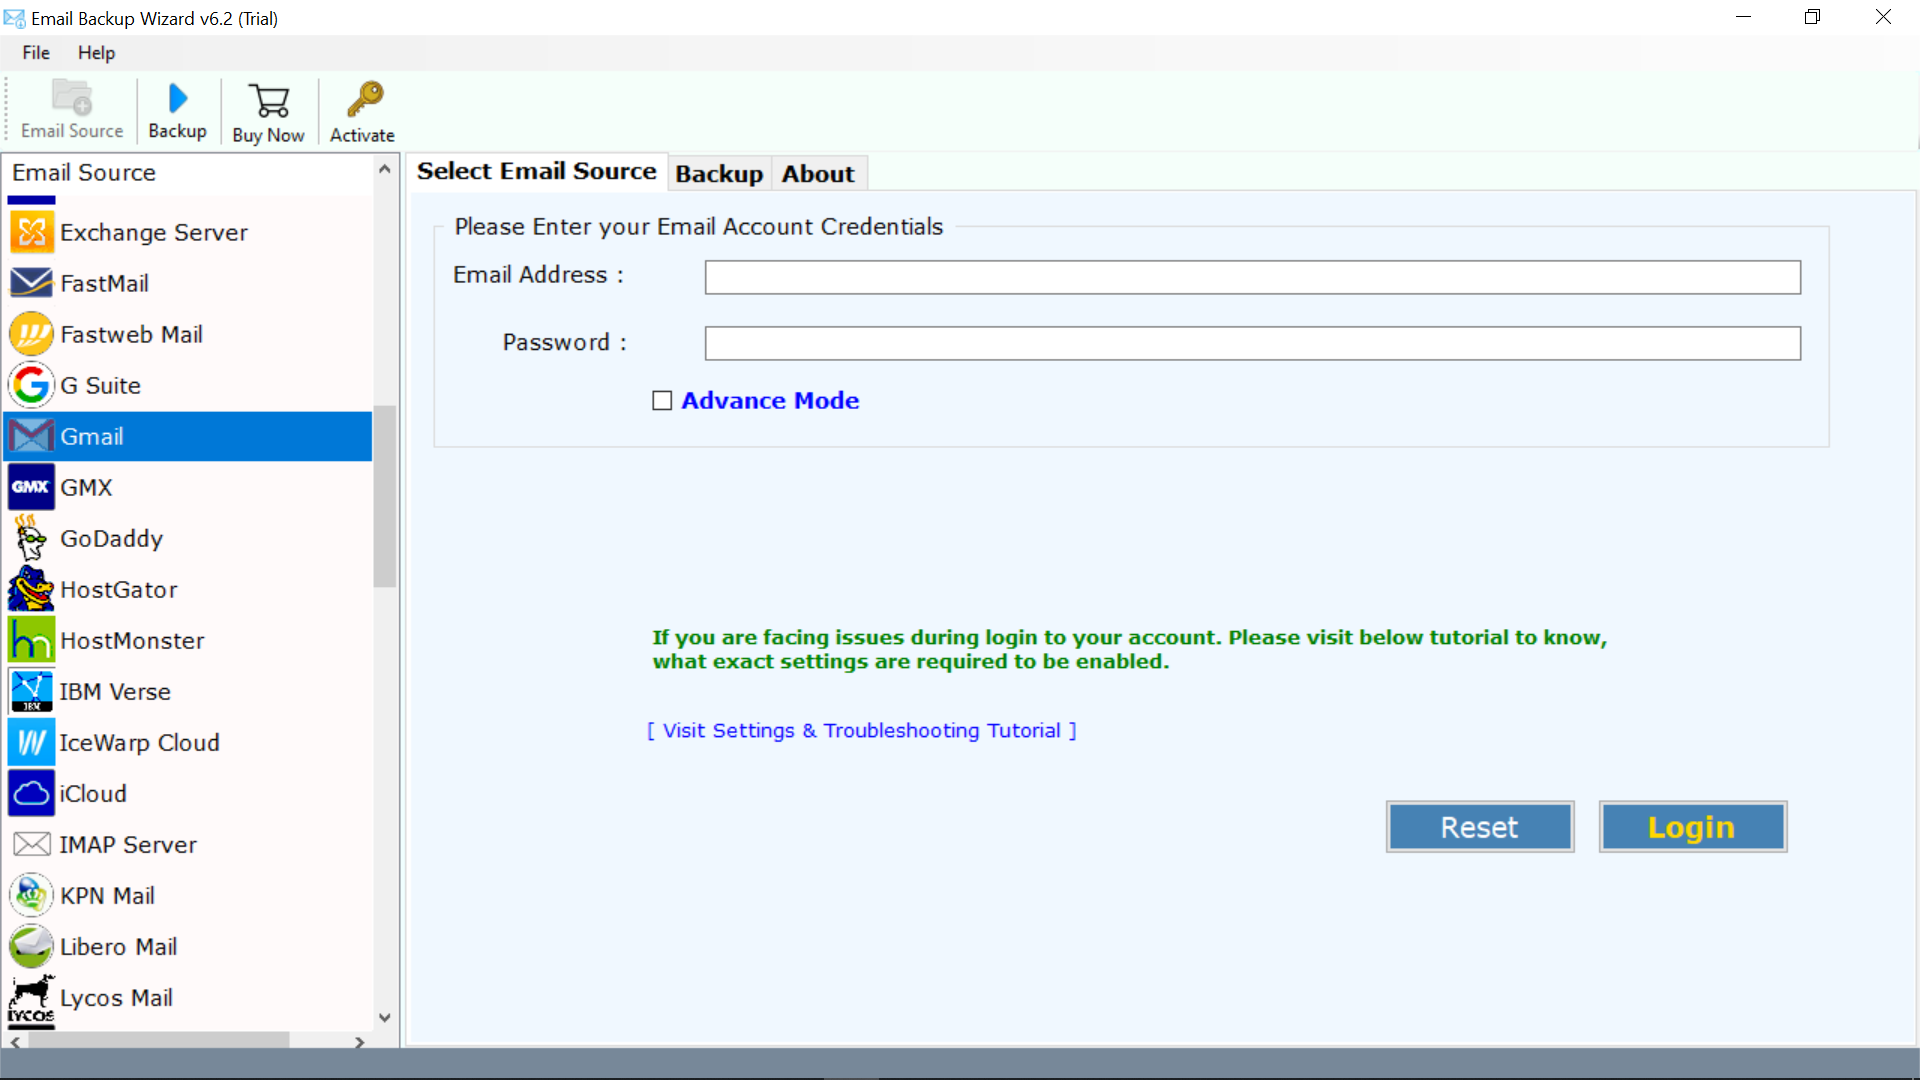Select the Libero Mail icon
Viewport: 1920px width, 1080px height.
pos(32,946)
